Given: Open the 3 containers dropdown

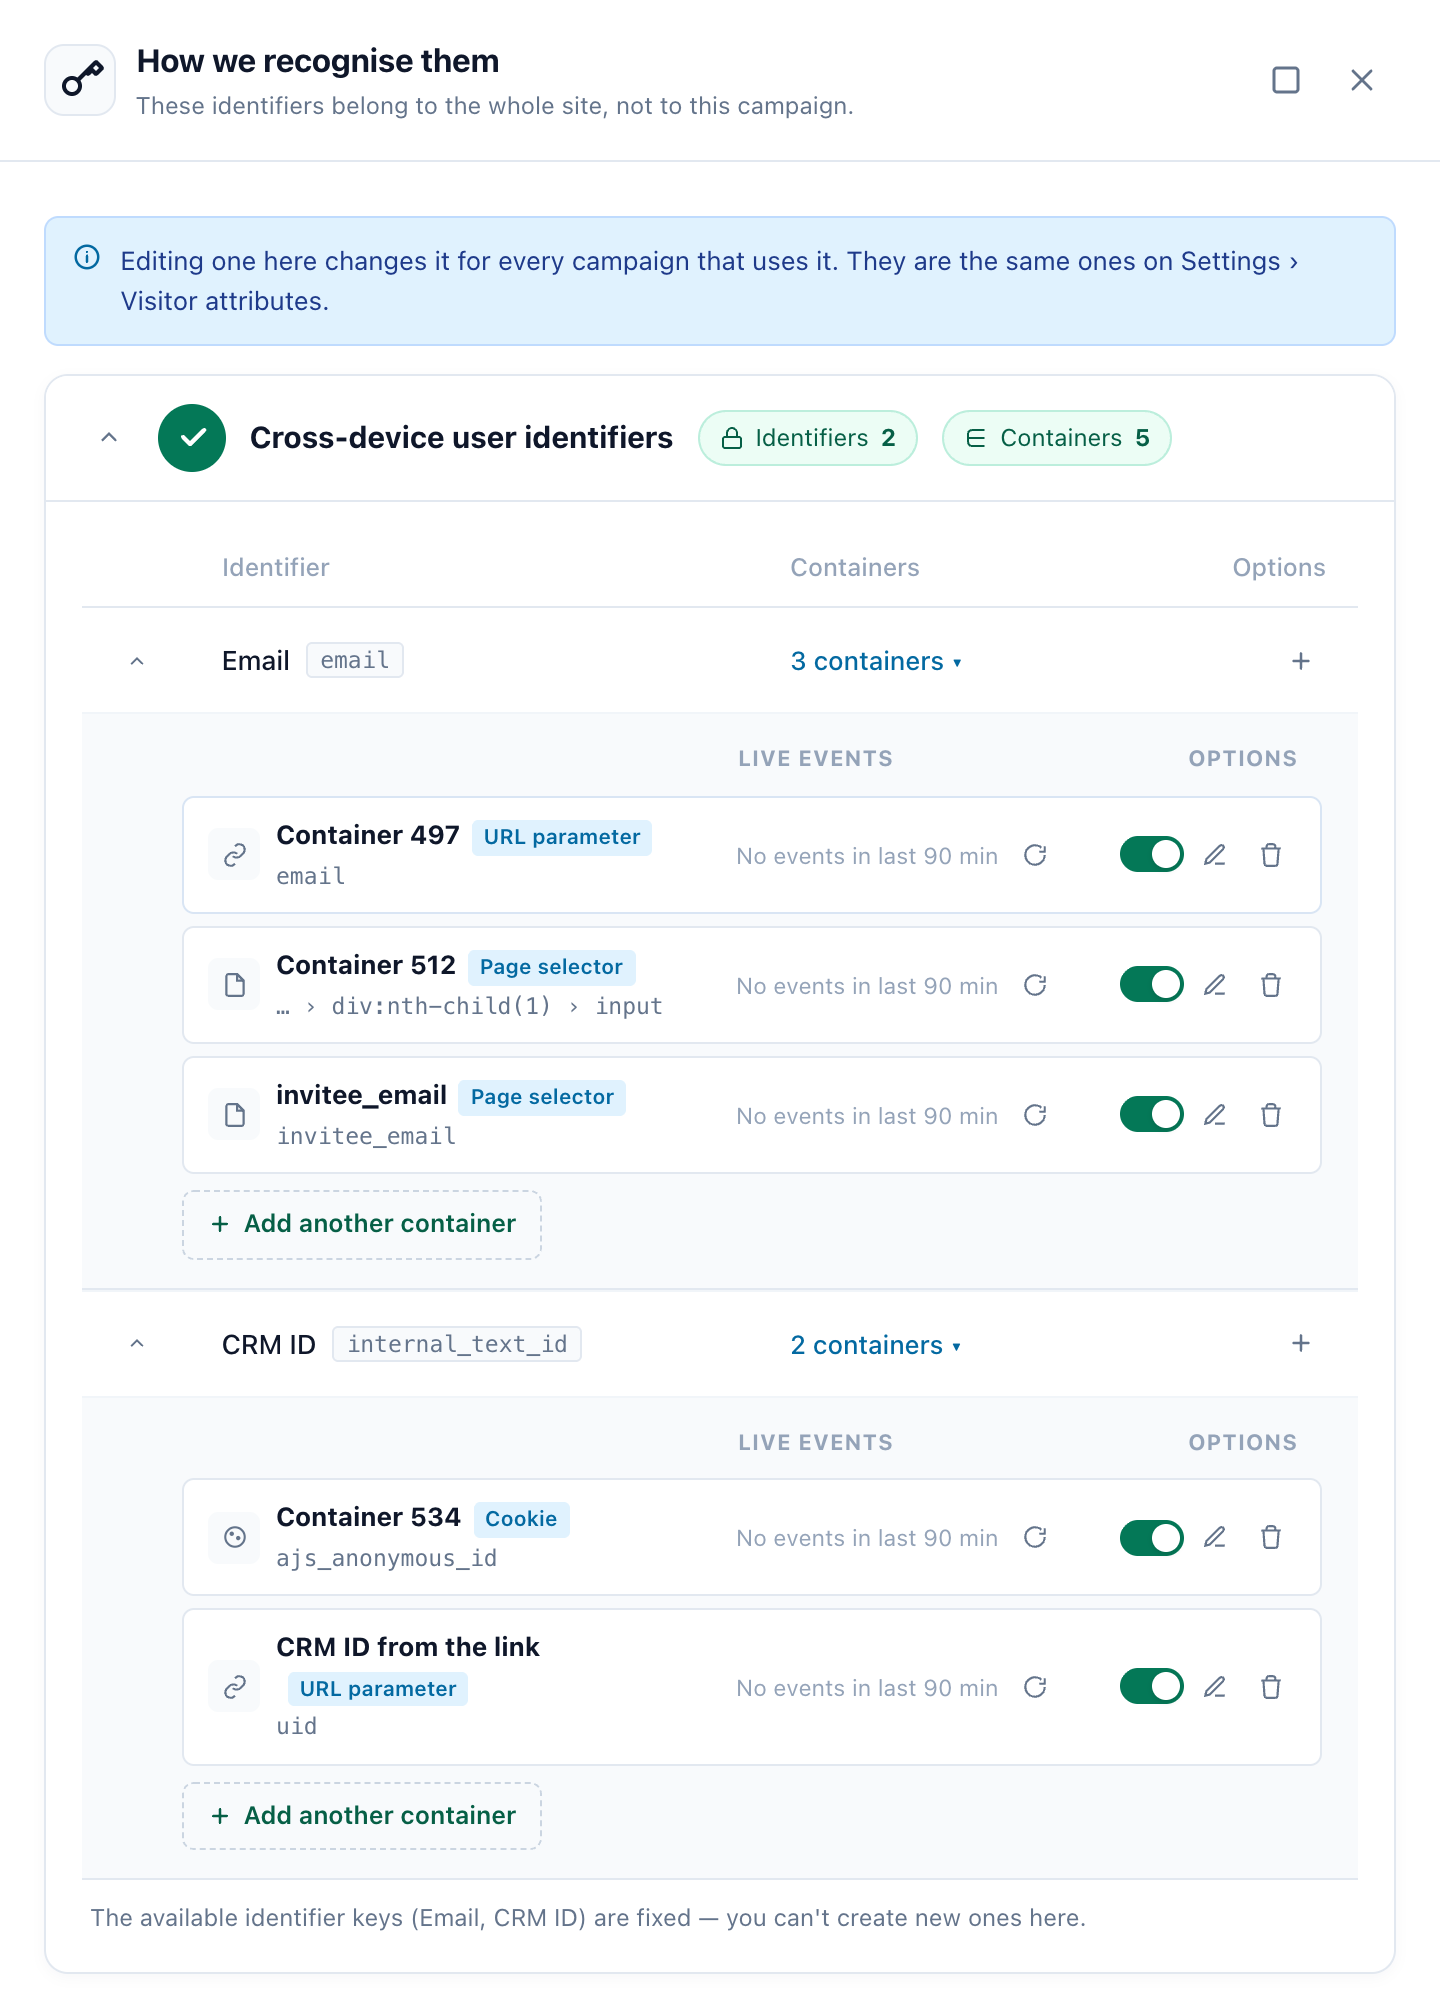Looking at the screenshot, I should tap(876, 661).
